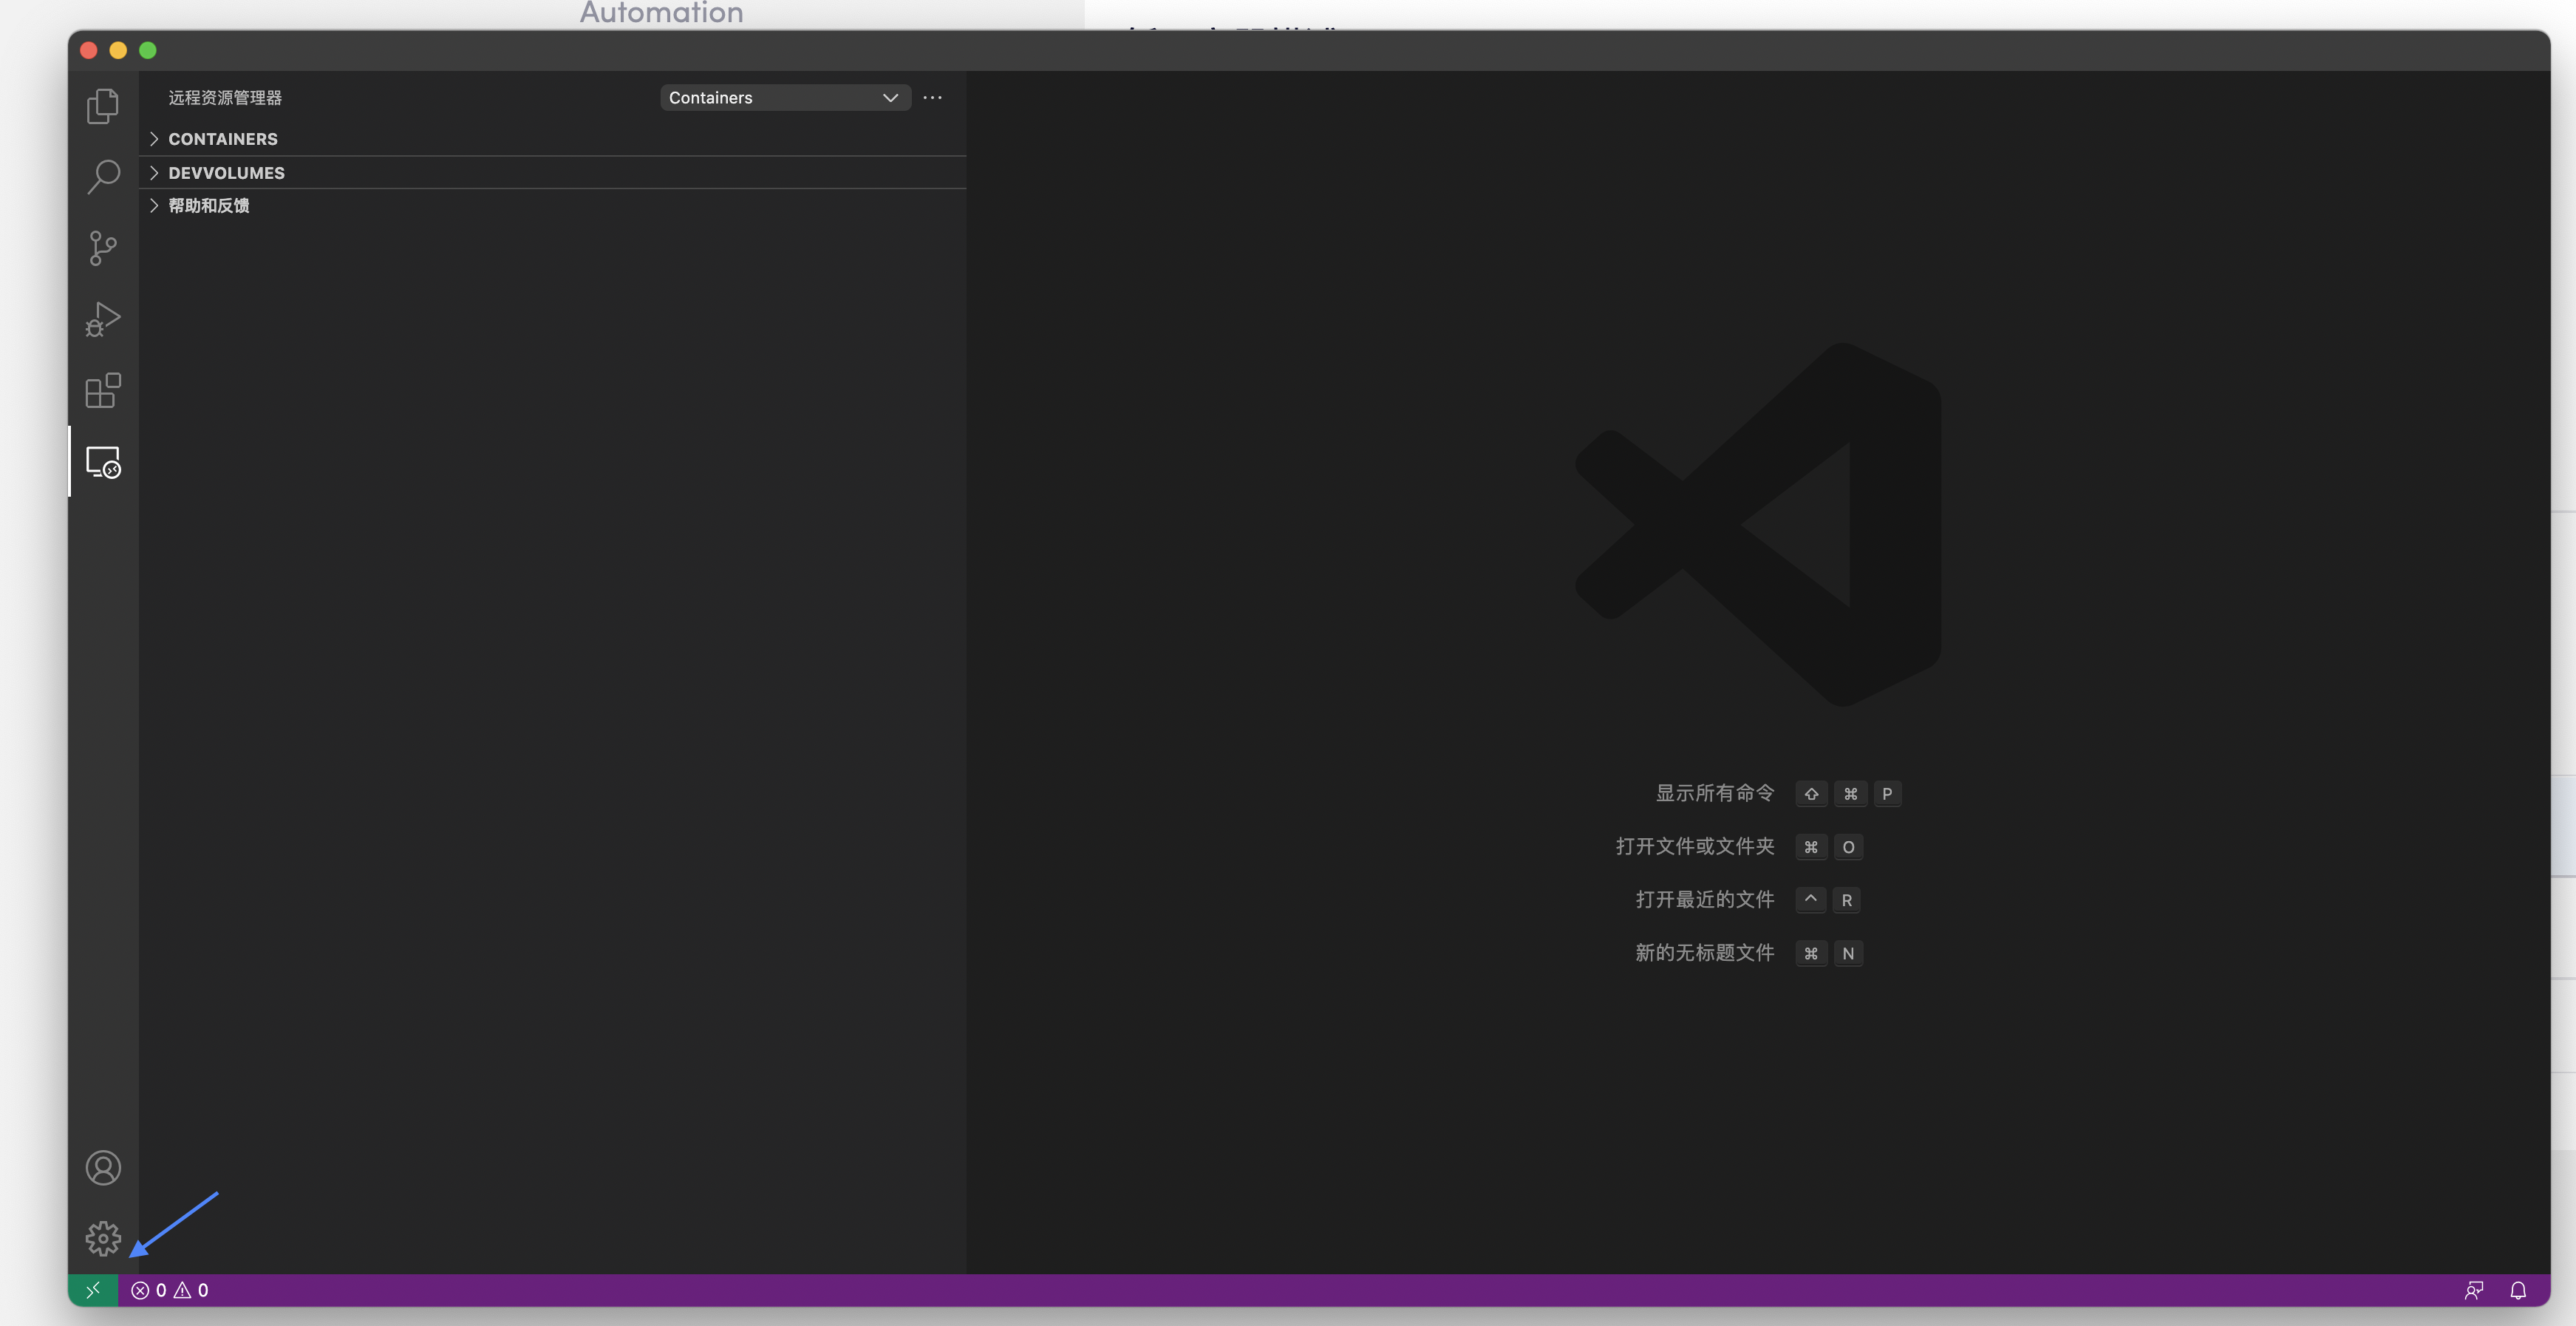Open the Containers dropdown selector

click(784, 98)
